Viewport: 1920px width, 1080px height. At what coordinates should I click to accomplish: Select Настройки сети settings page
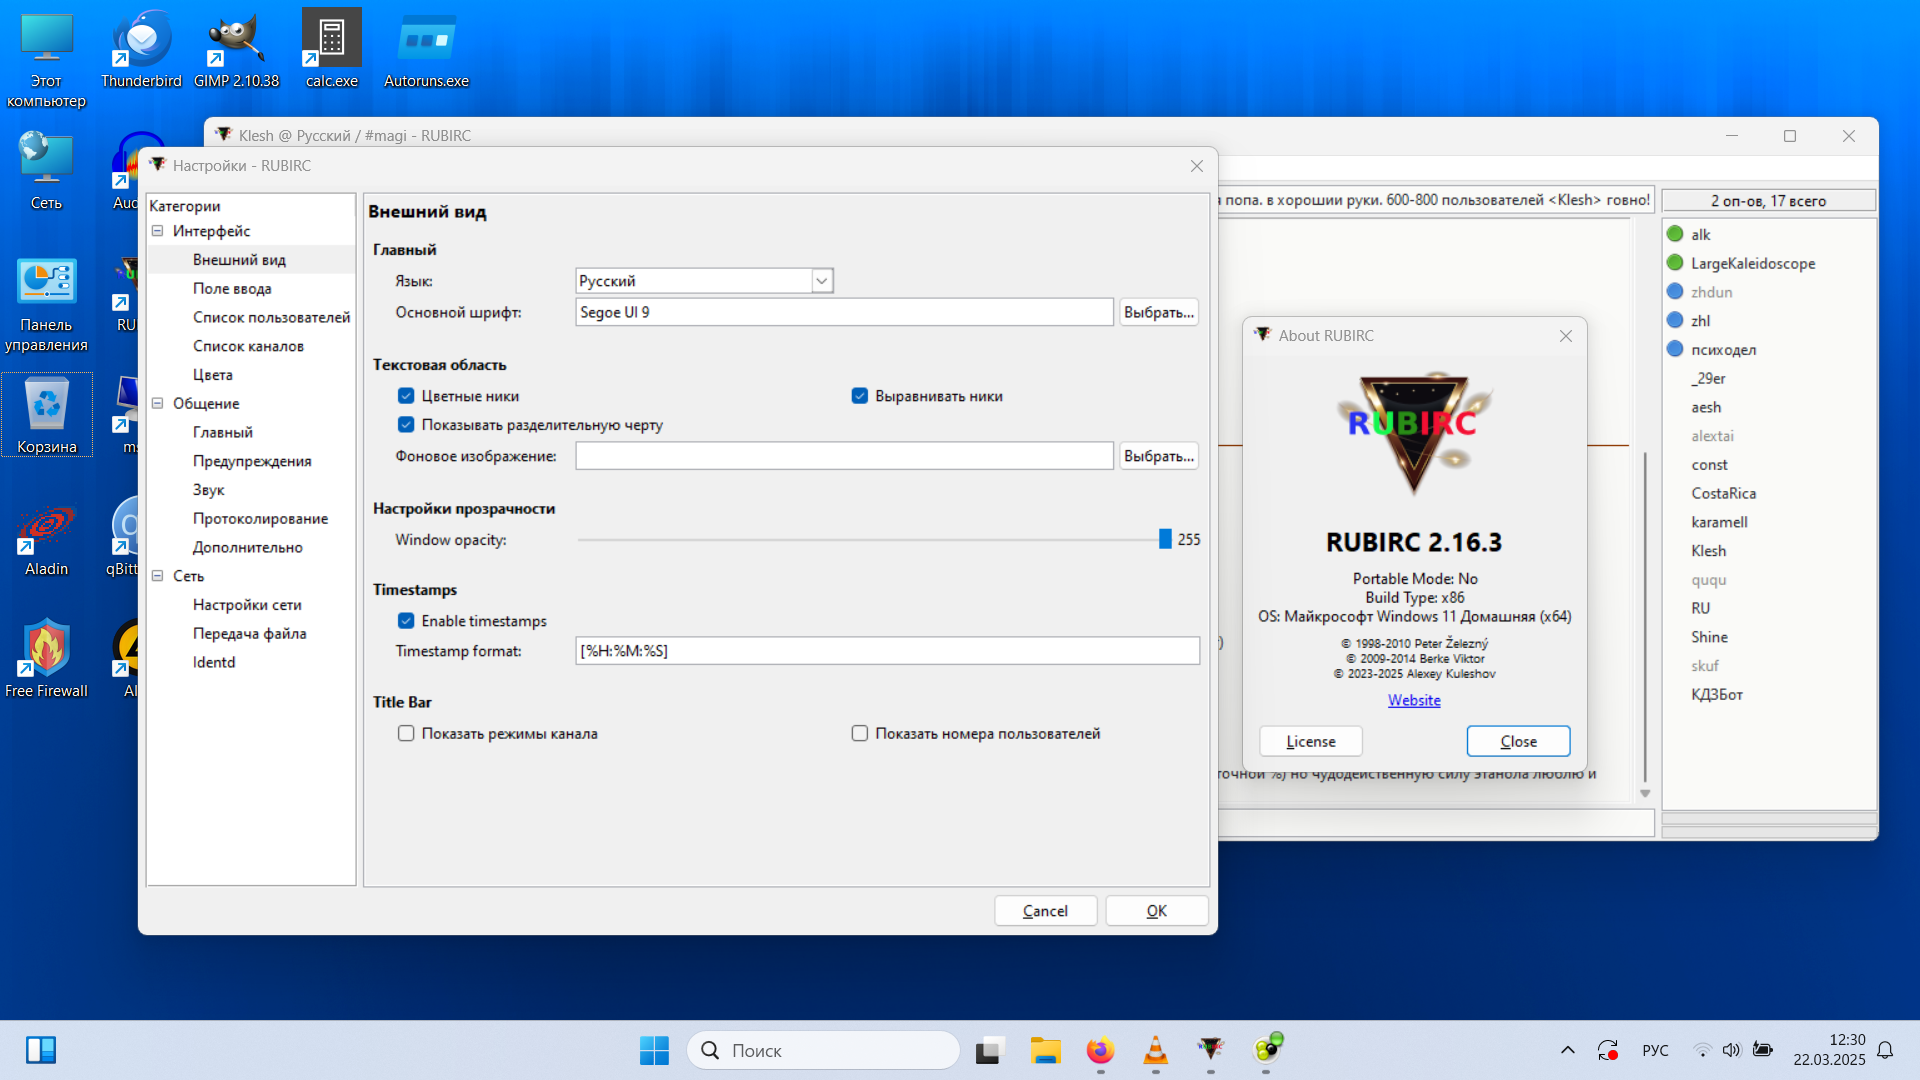point(247,605)
